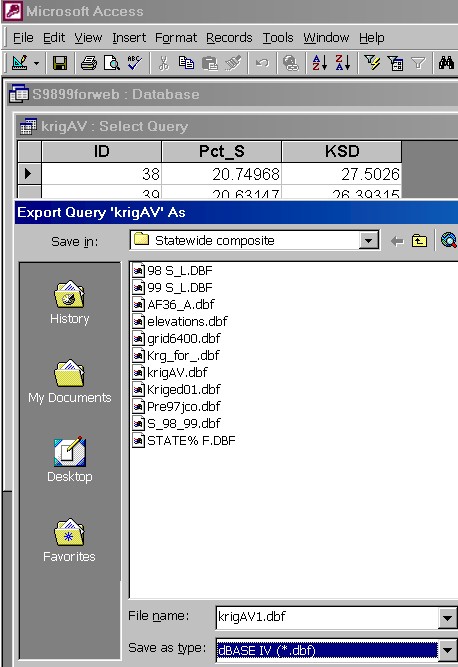Open History in the places bar
Screen dimensions: 458x667
[x=69, y=303]
